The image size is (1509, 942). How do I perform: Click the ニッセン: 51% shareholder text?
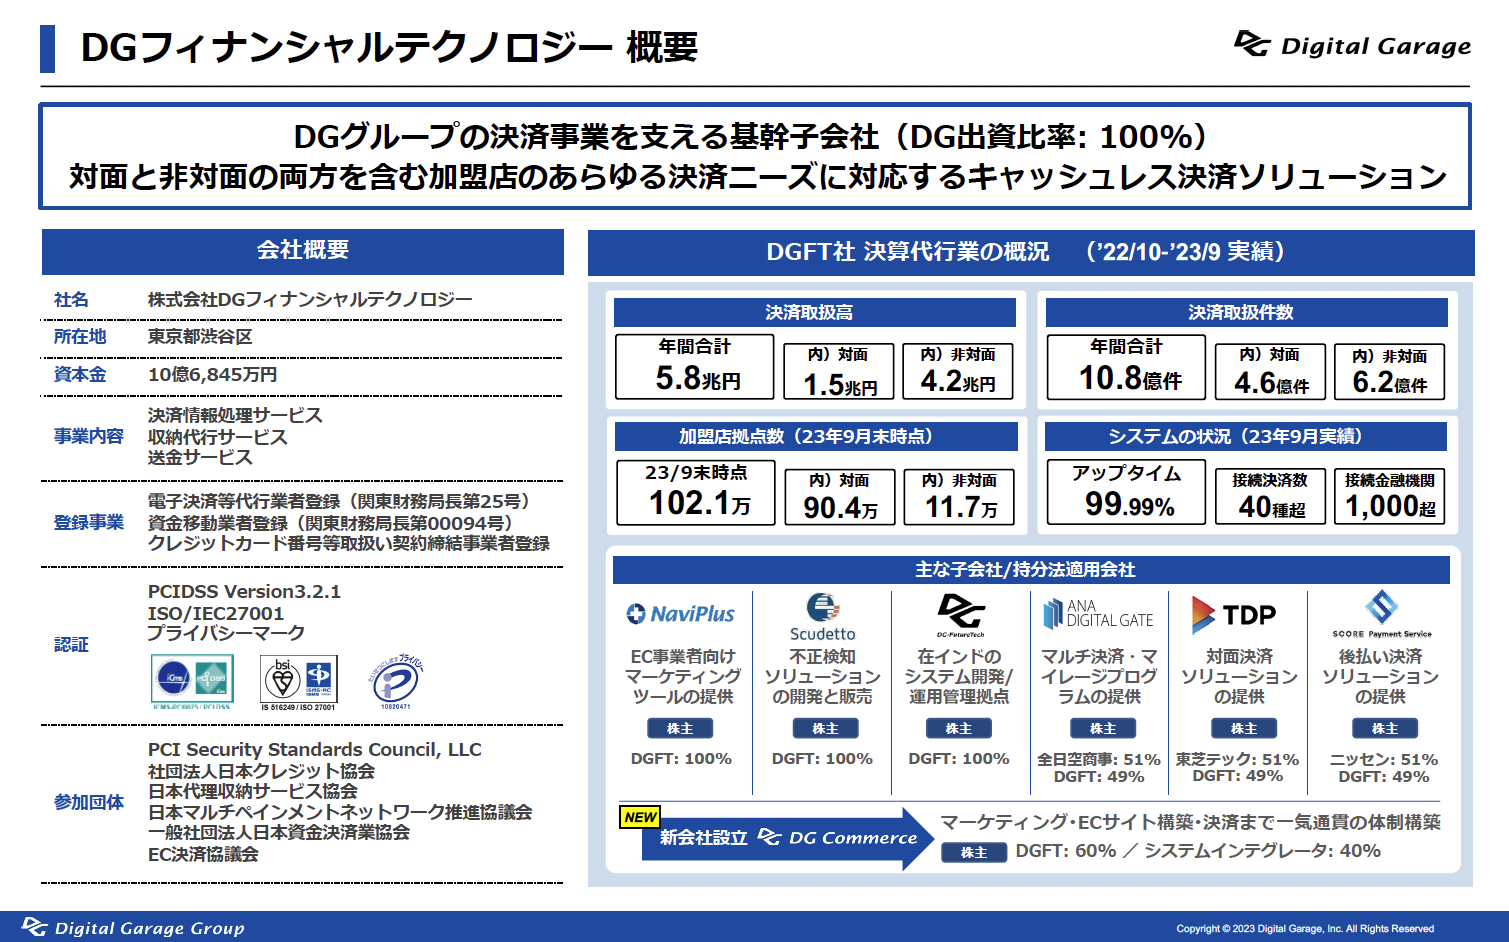1384,760
